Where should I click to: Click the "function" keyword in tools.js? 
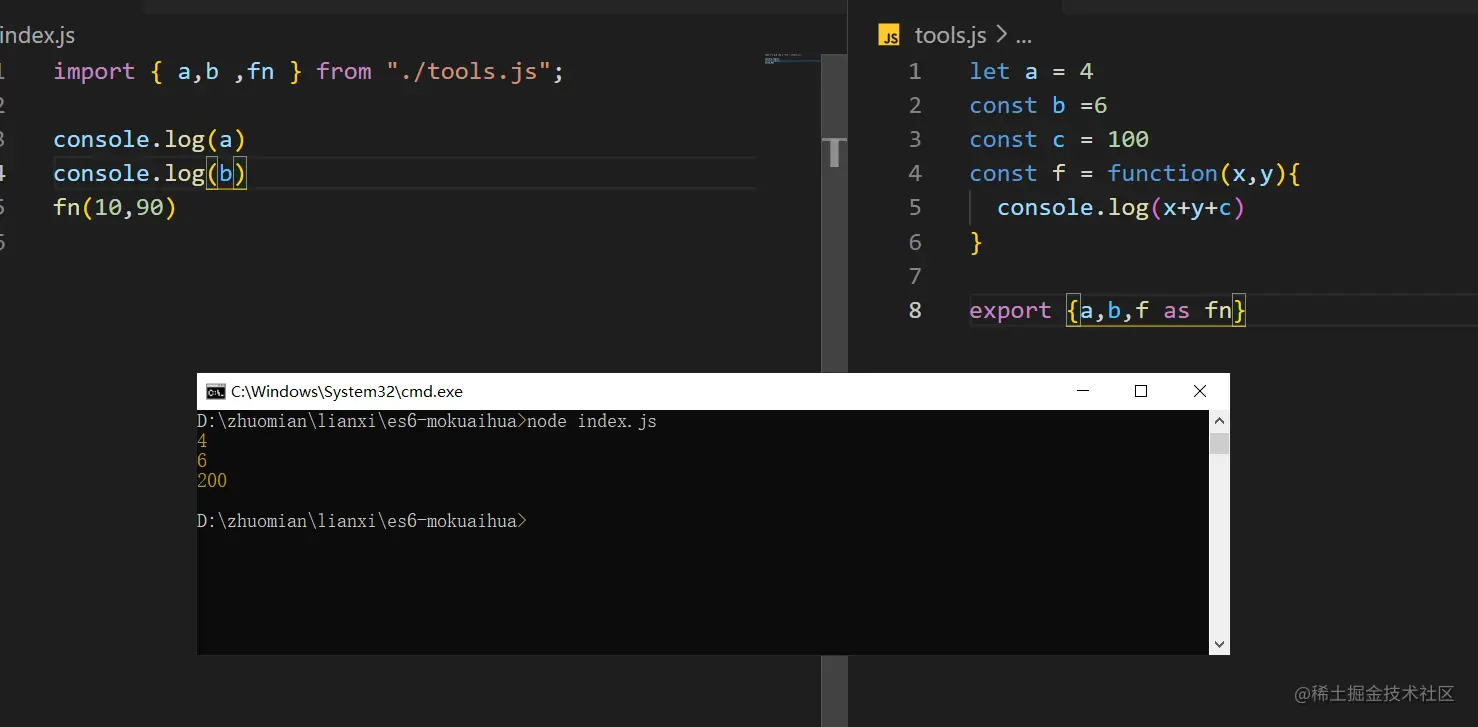[x=1162, y=173]
